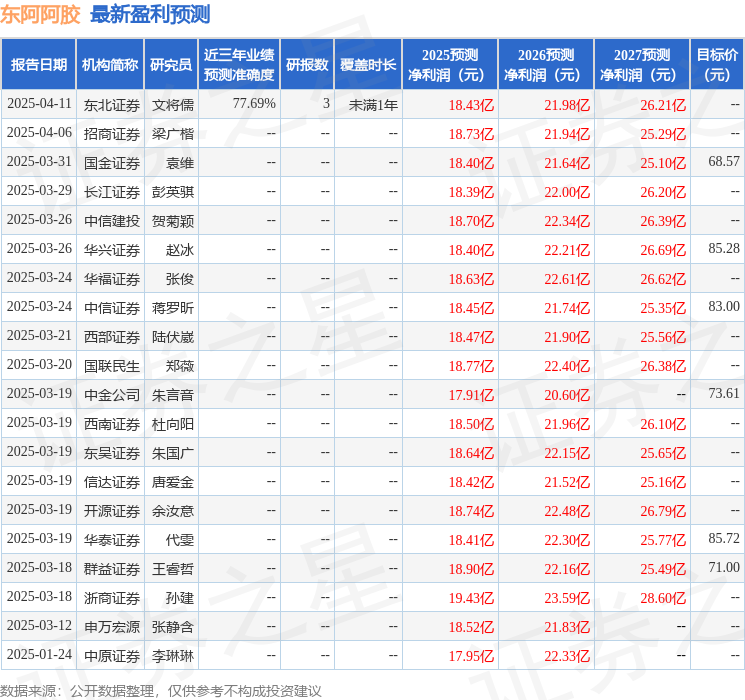Image resolution: width=745 pixels, height=700 pixels.
Task: Click the 报告日期 column header
Action: (x=38, y=65)
